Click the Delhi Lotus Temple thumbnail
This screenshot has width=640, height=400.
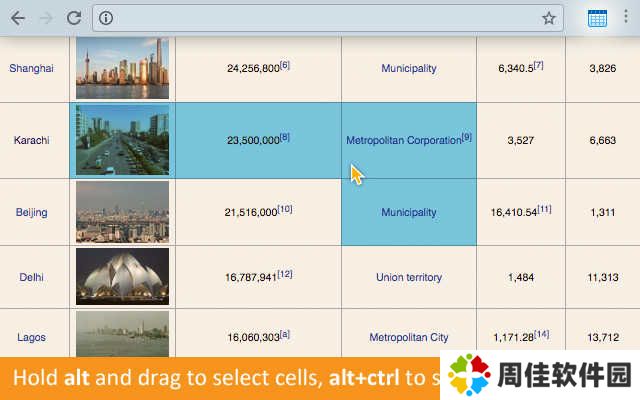click(122, 276)
